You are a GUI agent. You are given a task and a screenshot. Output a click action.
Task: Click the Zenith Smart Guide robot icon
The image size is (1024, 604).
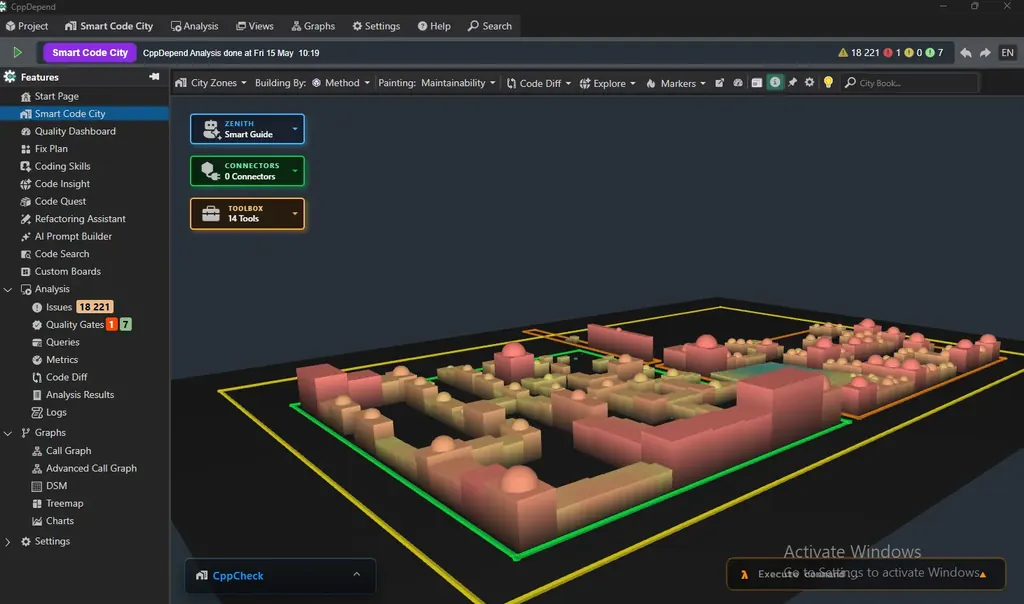point(211,129)
